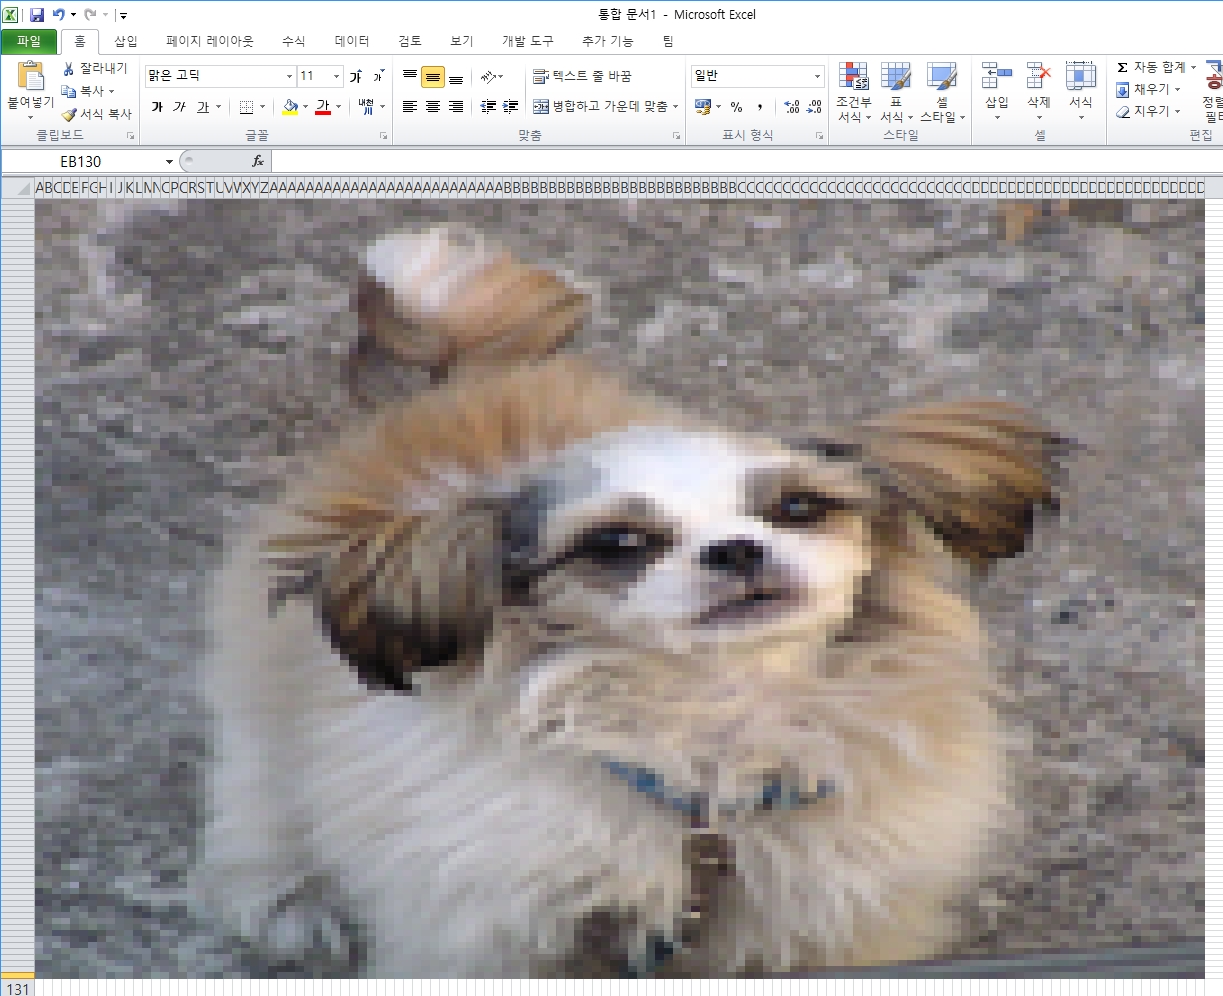
Task: Click the increase decimal icon
Action: click(791, 107)
